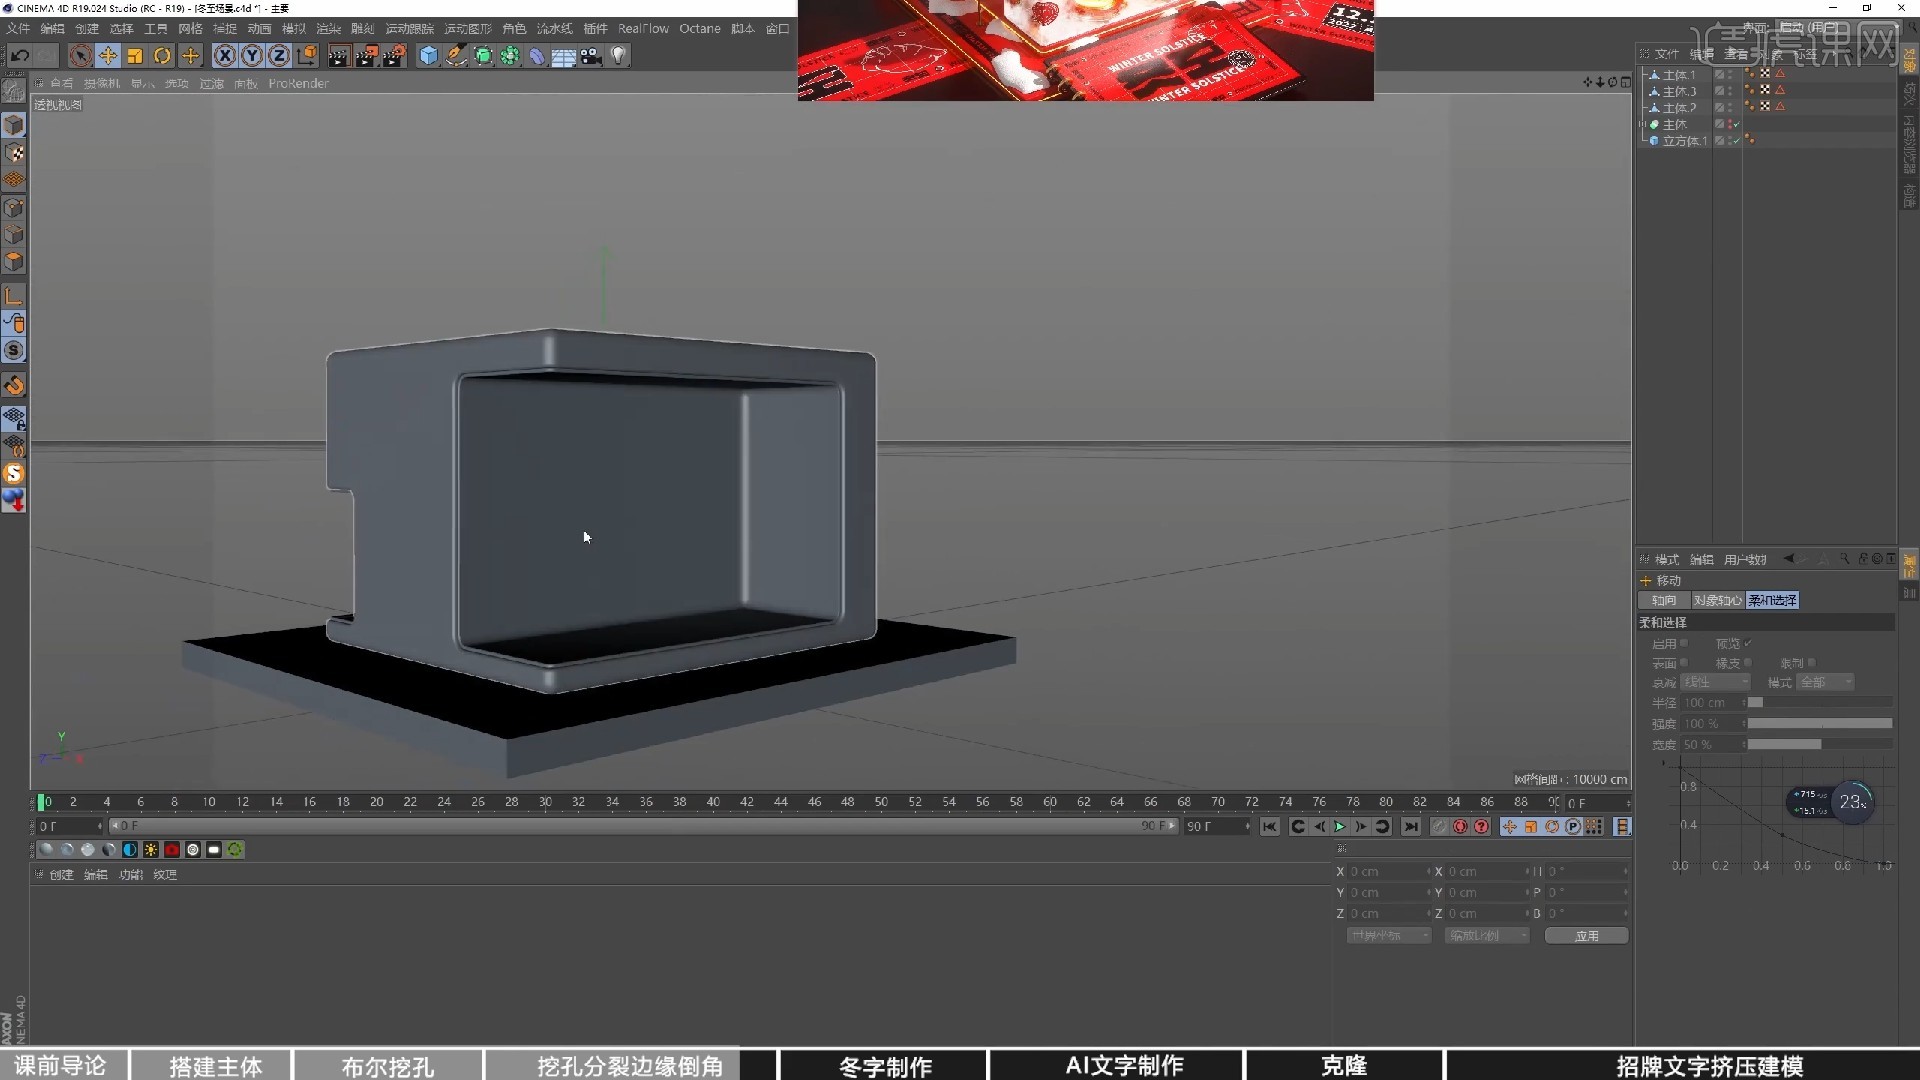Click frame 30 on timeline ruler
1920x1080 pixels.
pos(545,802)
